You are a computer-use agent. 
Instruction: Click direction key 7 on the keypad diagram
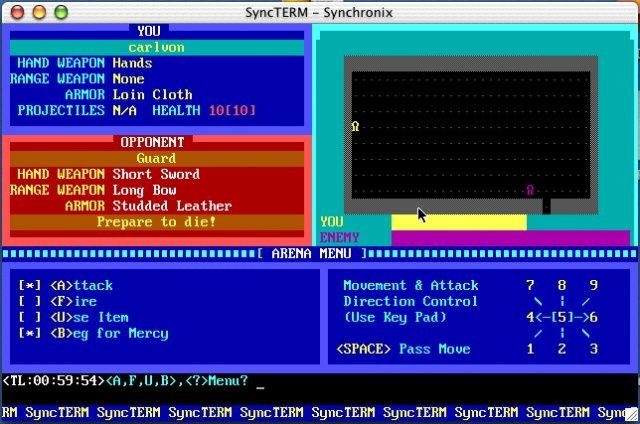530,285
